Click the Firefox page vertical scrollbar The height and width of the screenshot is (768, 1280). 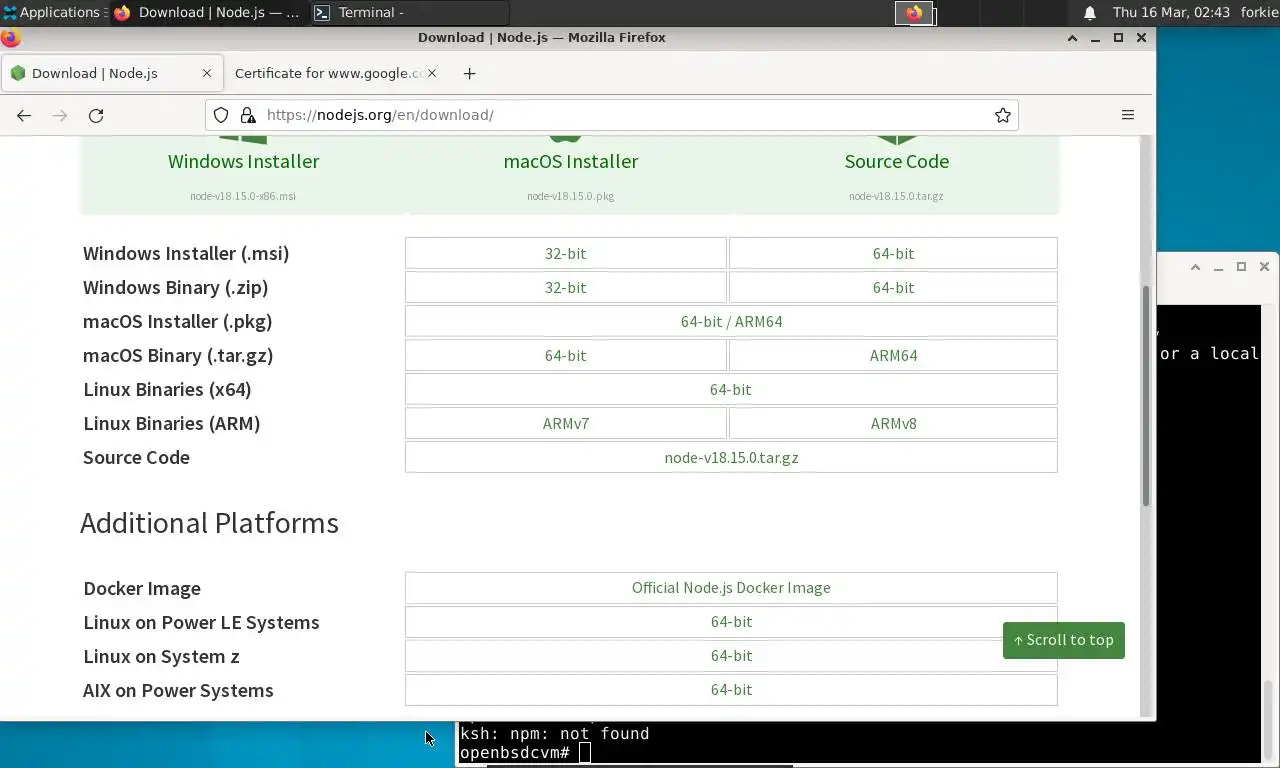(x=1147, y=395)
